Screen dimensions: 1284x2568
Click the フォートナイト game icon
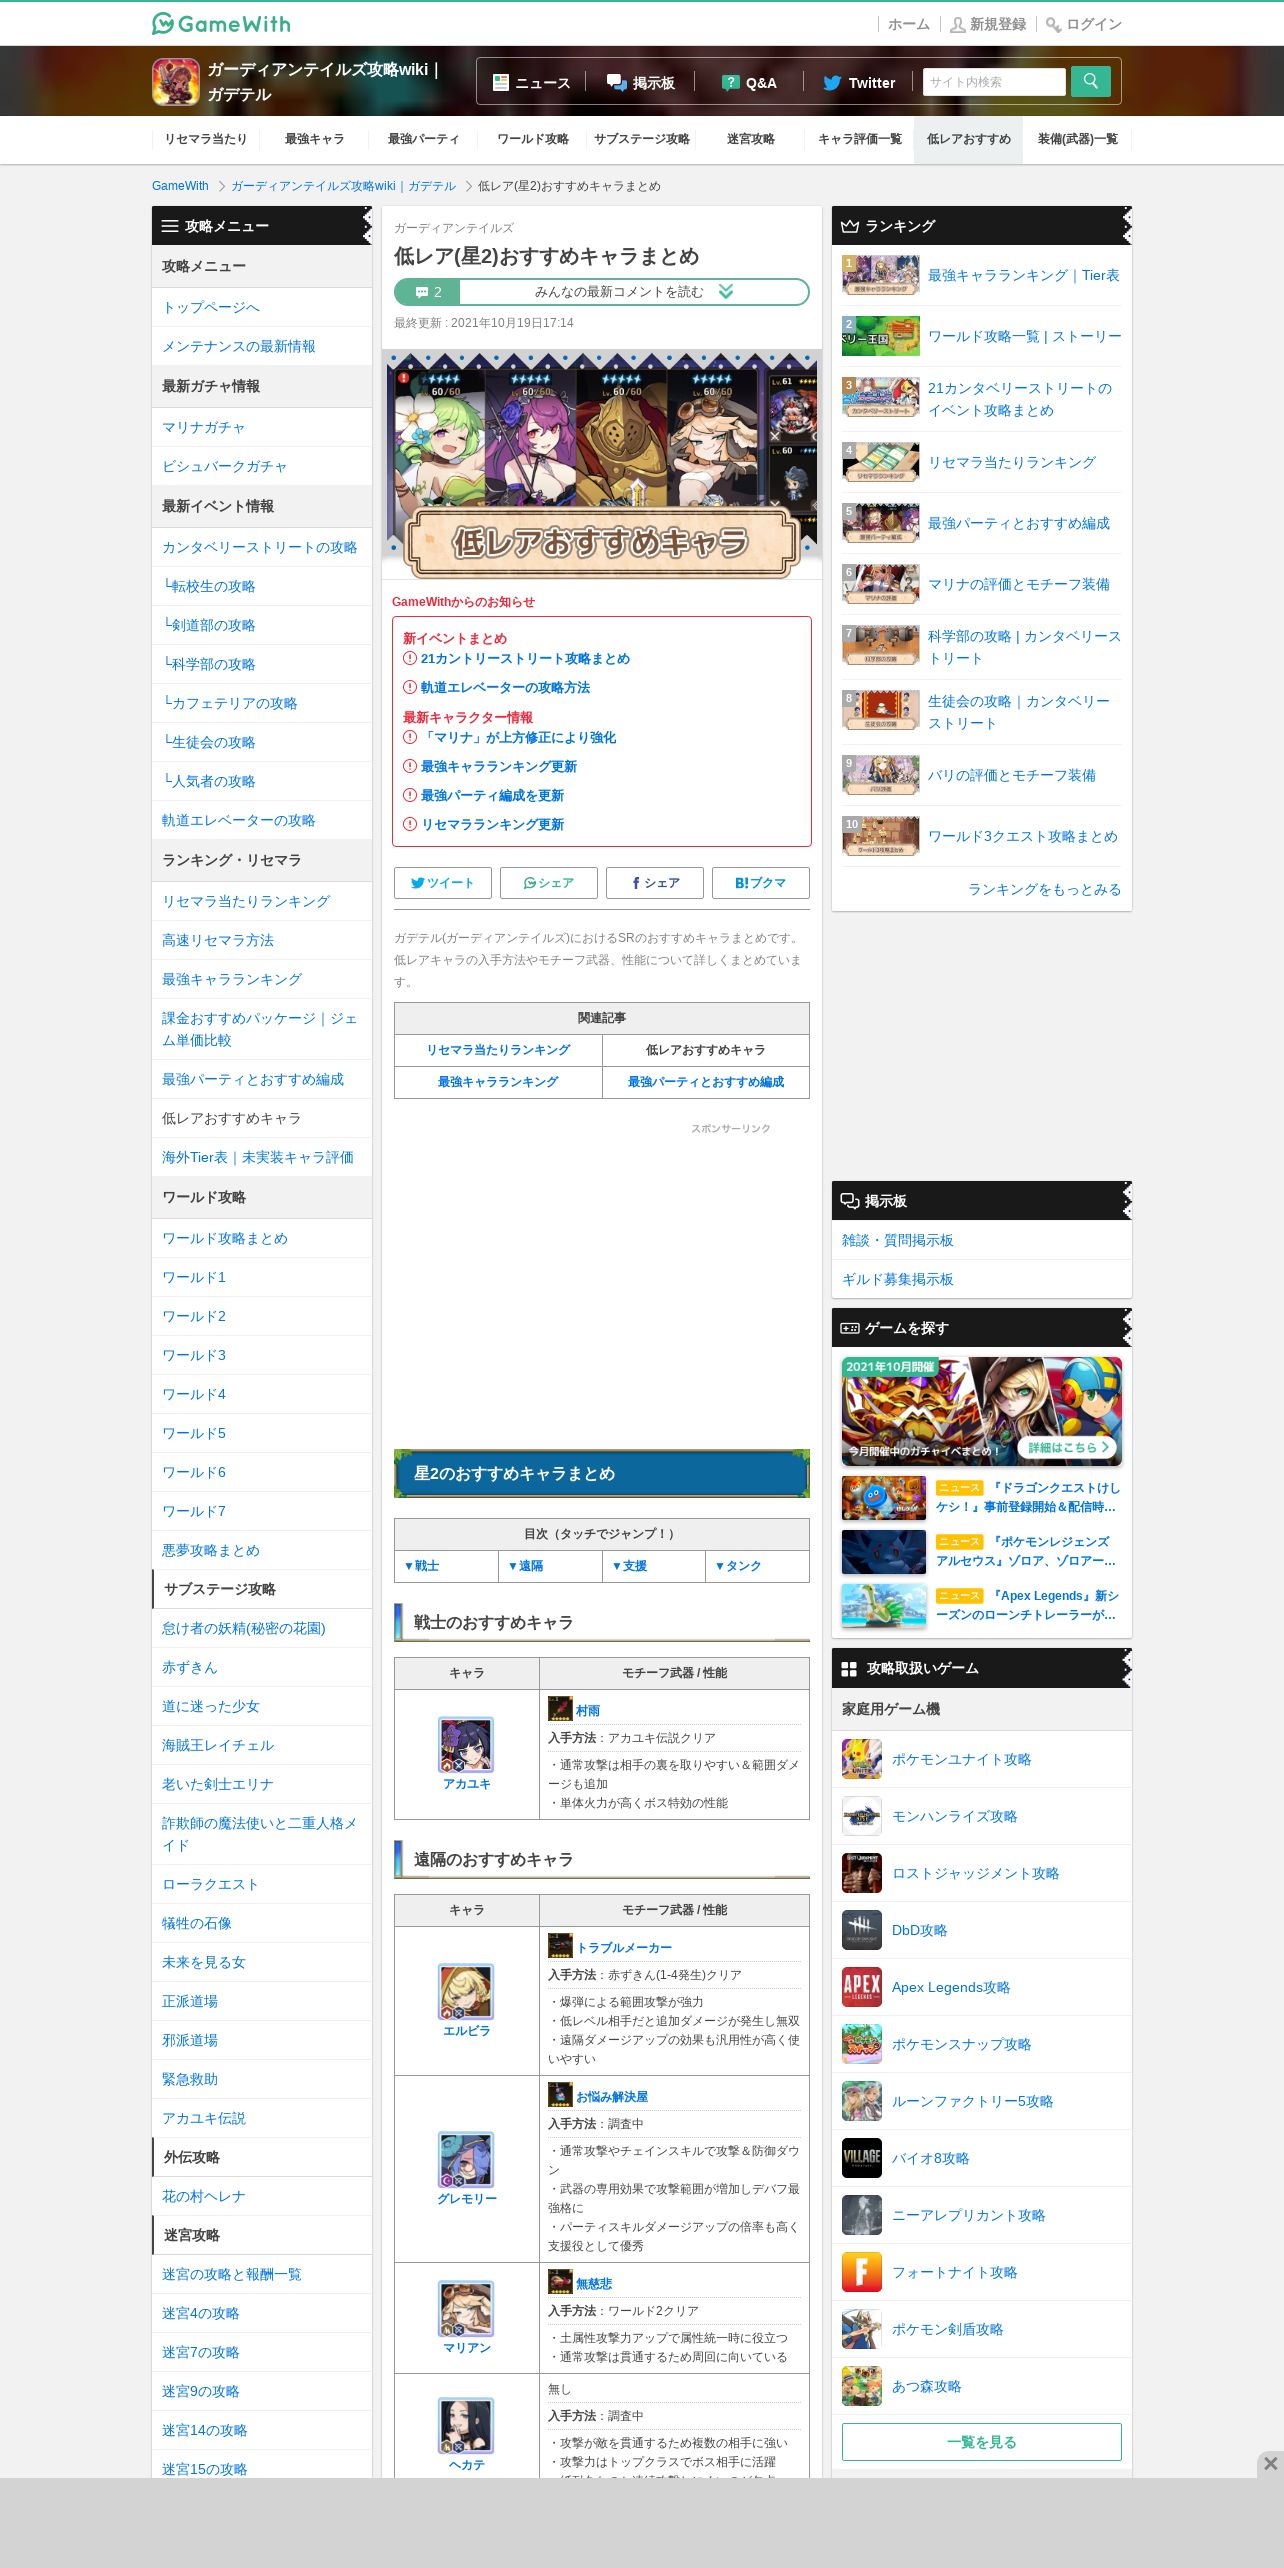pos(862,2272)
